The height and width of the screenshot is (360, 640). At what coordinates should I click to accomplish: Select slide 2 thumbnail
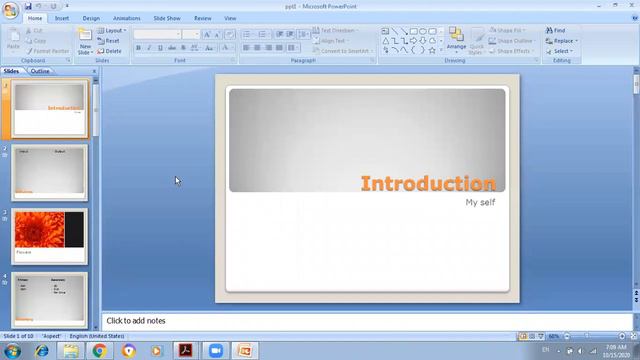[49, 173]
